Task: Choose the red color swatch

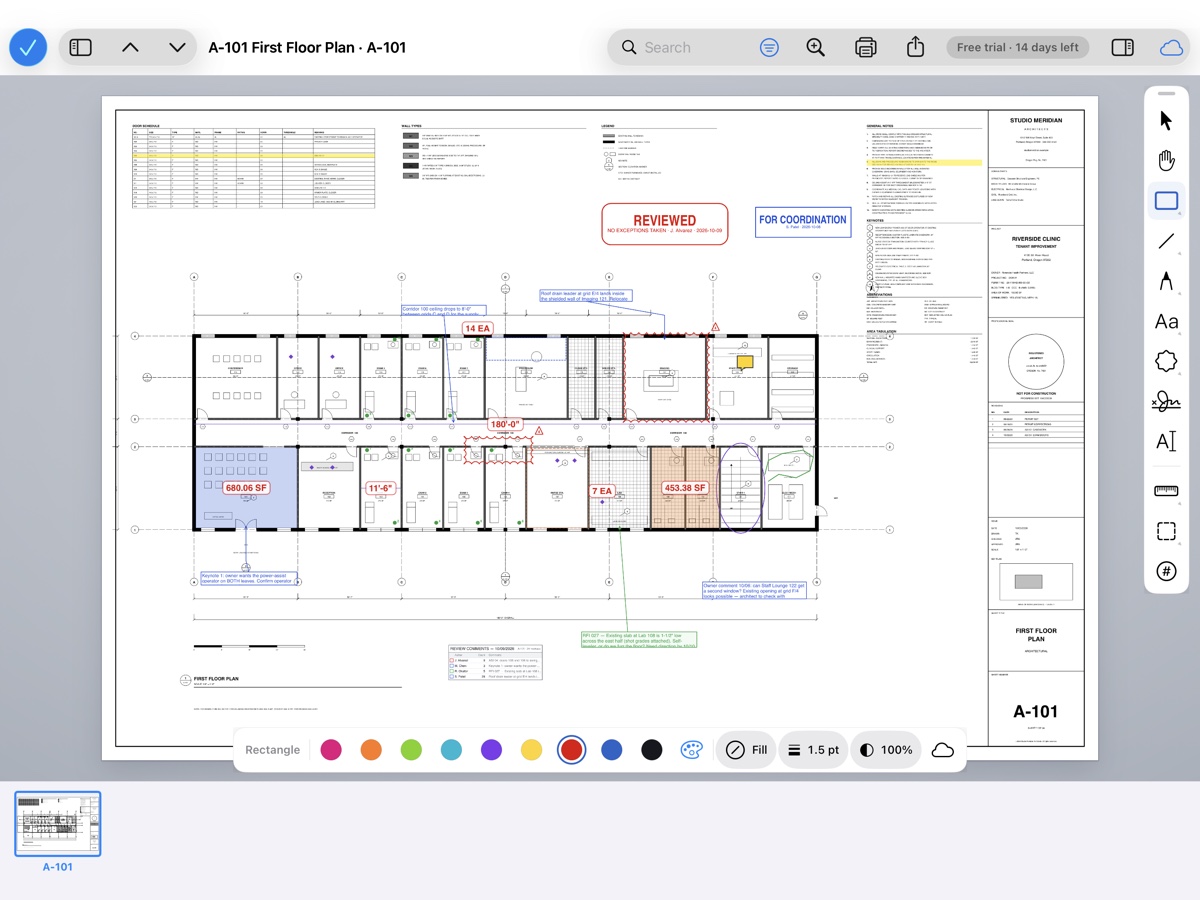Action: (571, 750)
